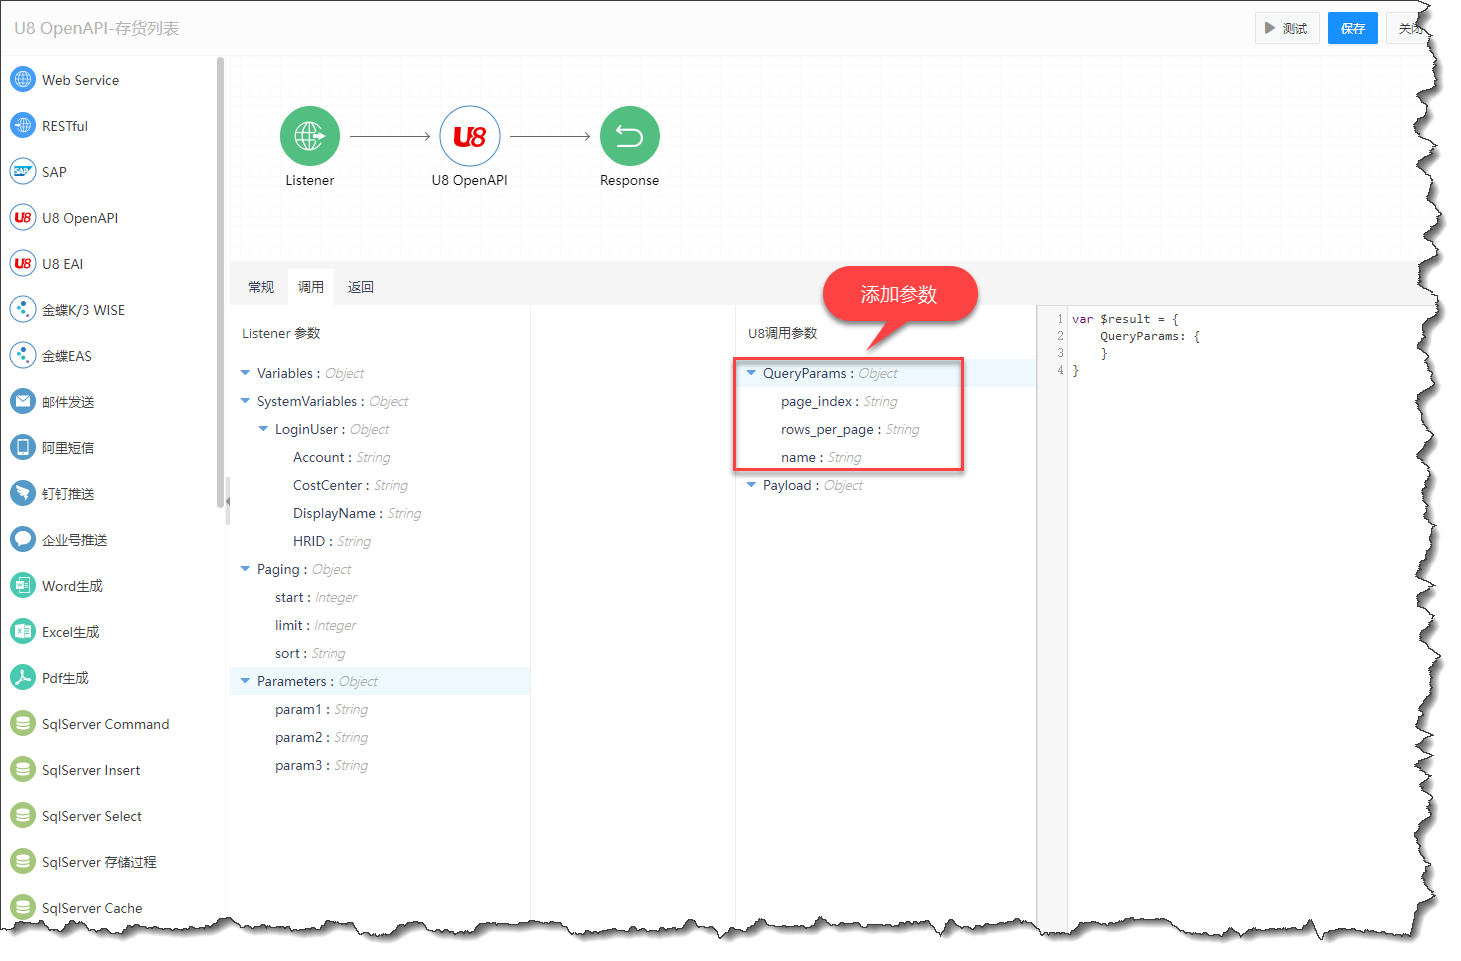Viewport: 1461px width, 961px height.
Task: Select the sort : String item
Action: (x=310, y=653)
